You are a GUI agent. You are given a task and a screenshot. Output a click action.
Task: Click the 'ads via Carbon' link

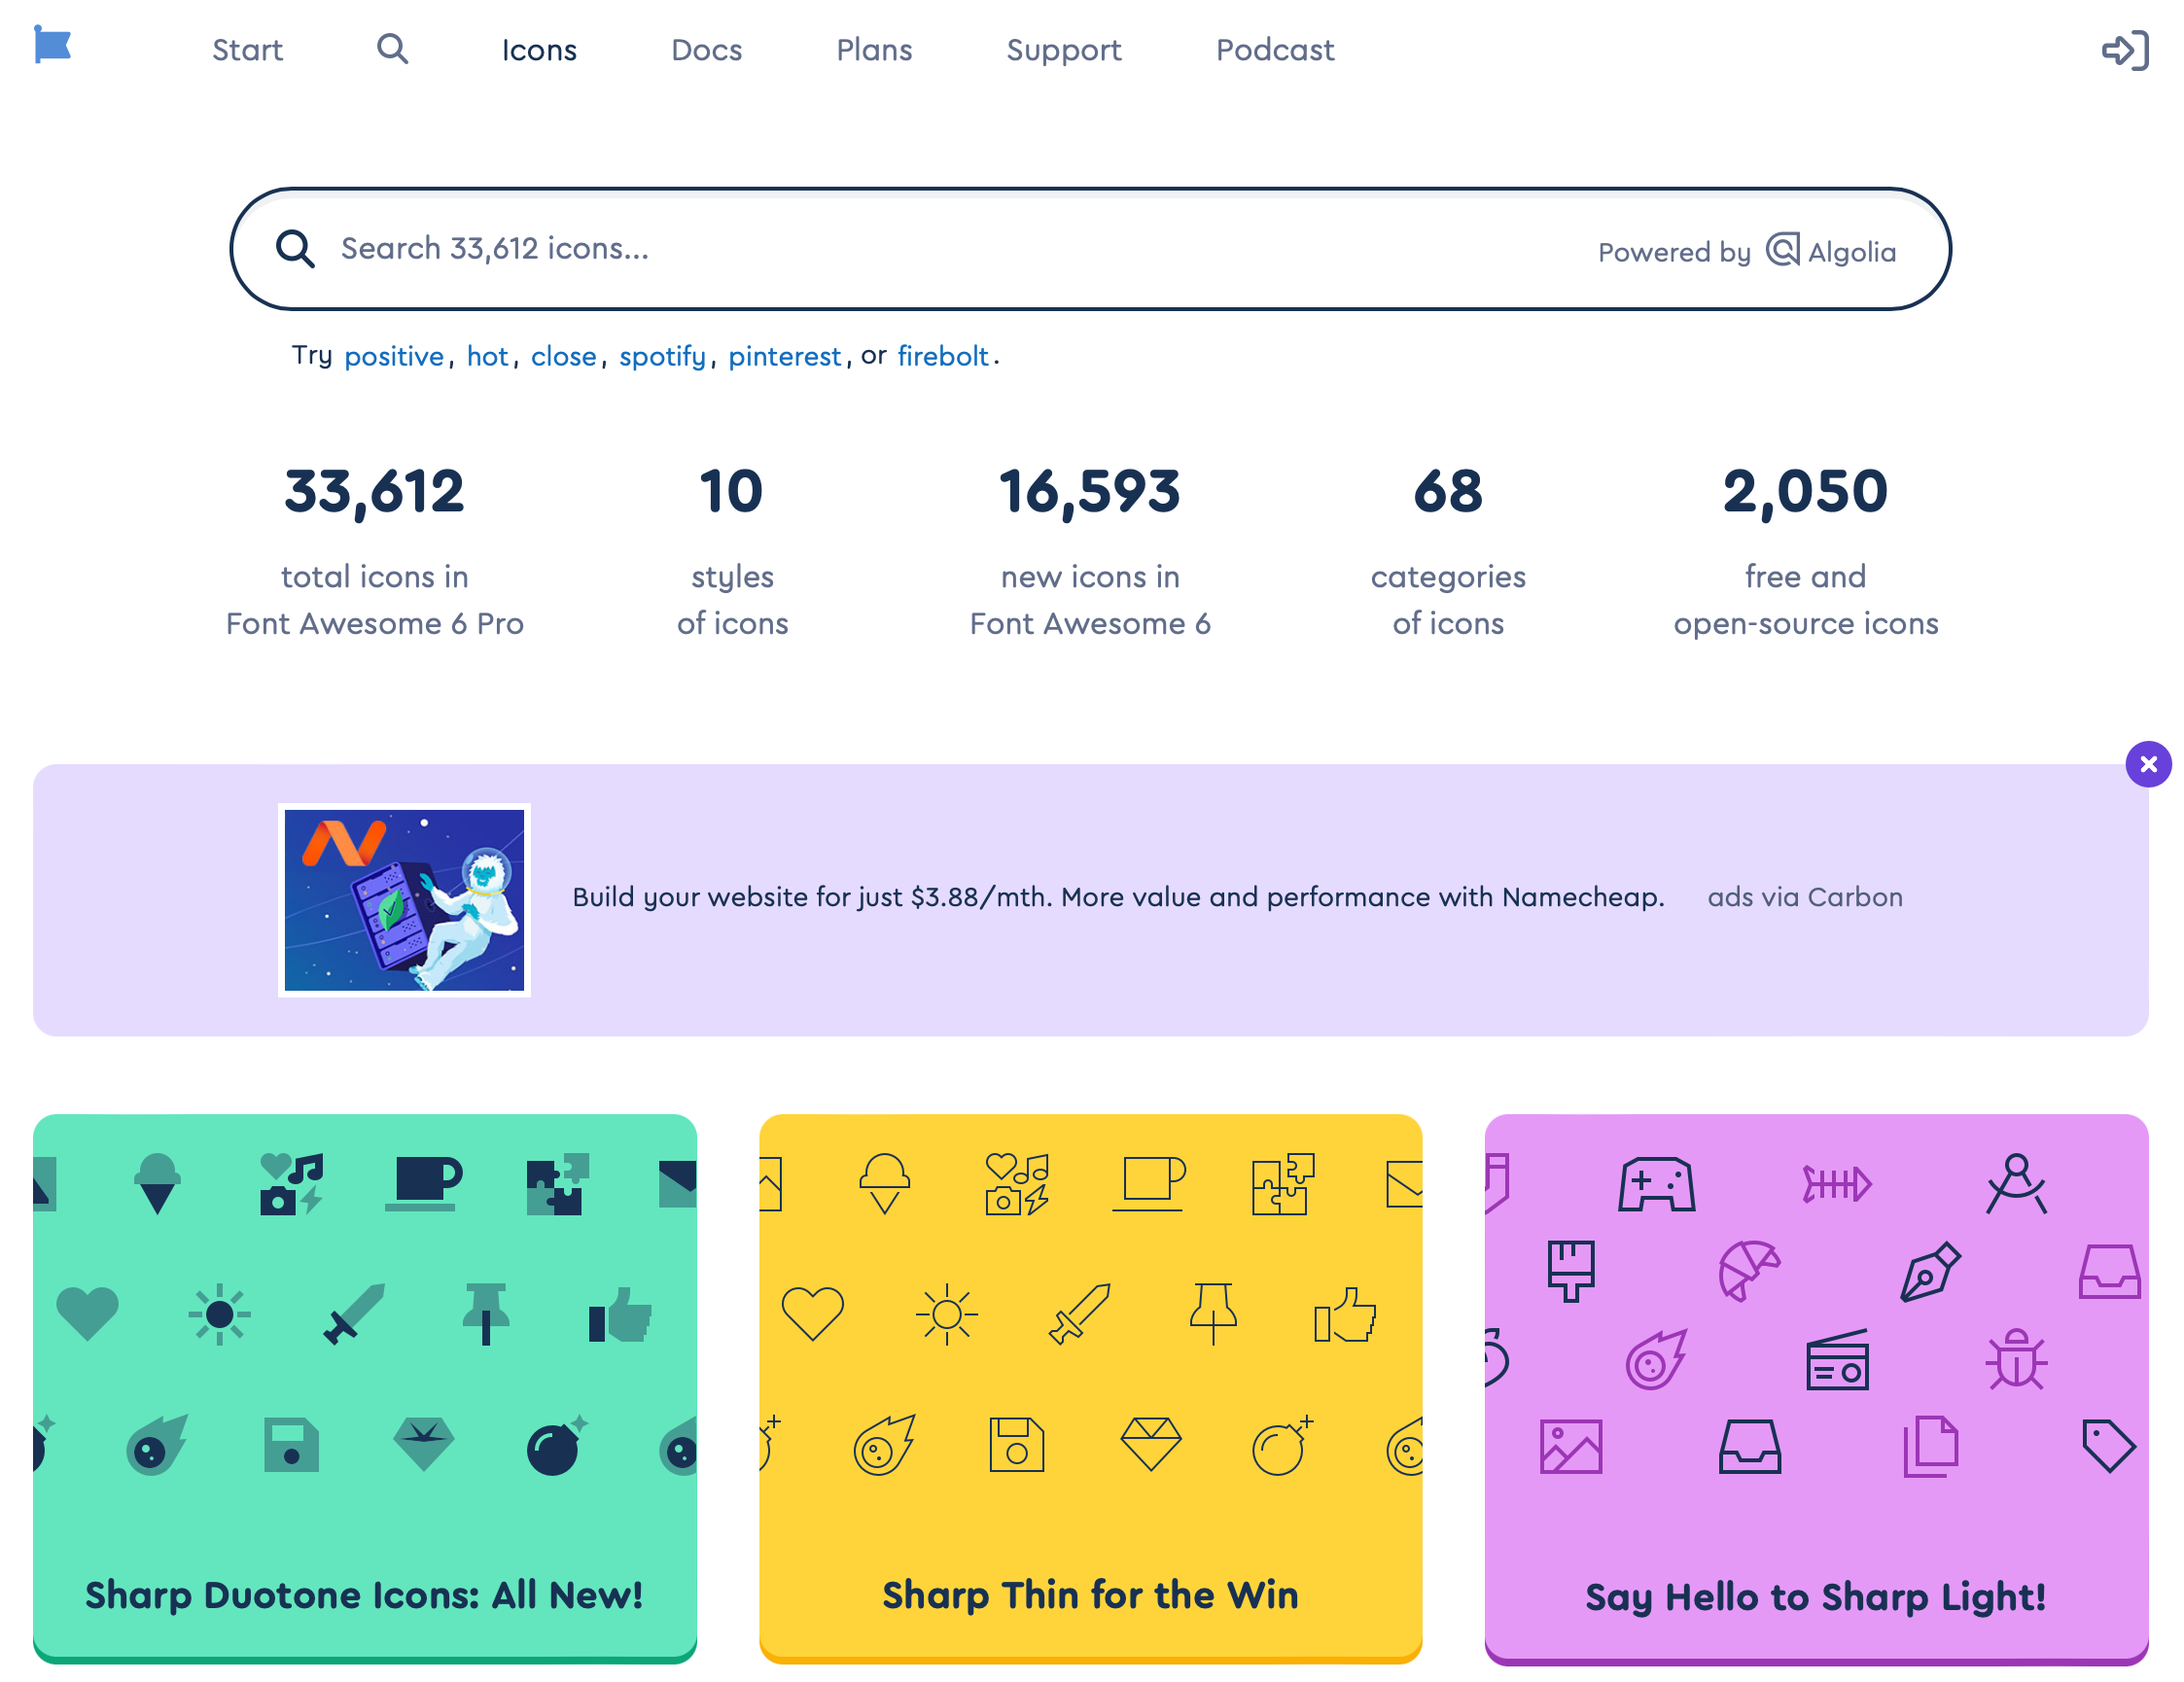tap(1804, 897)
